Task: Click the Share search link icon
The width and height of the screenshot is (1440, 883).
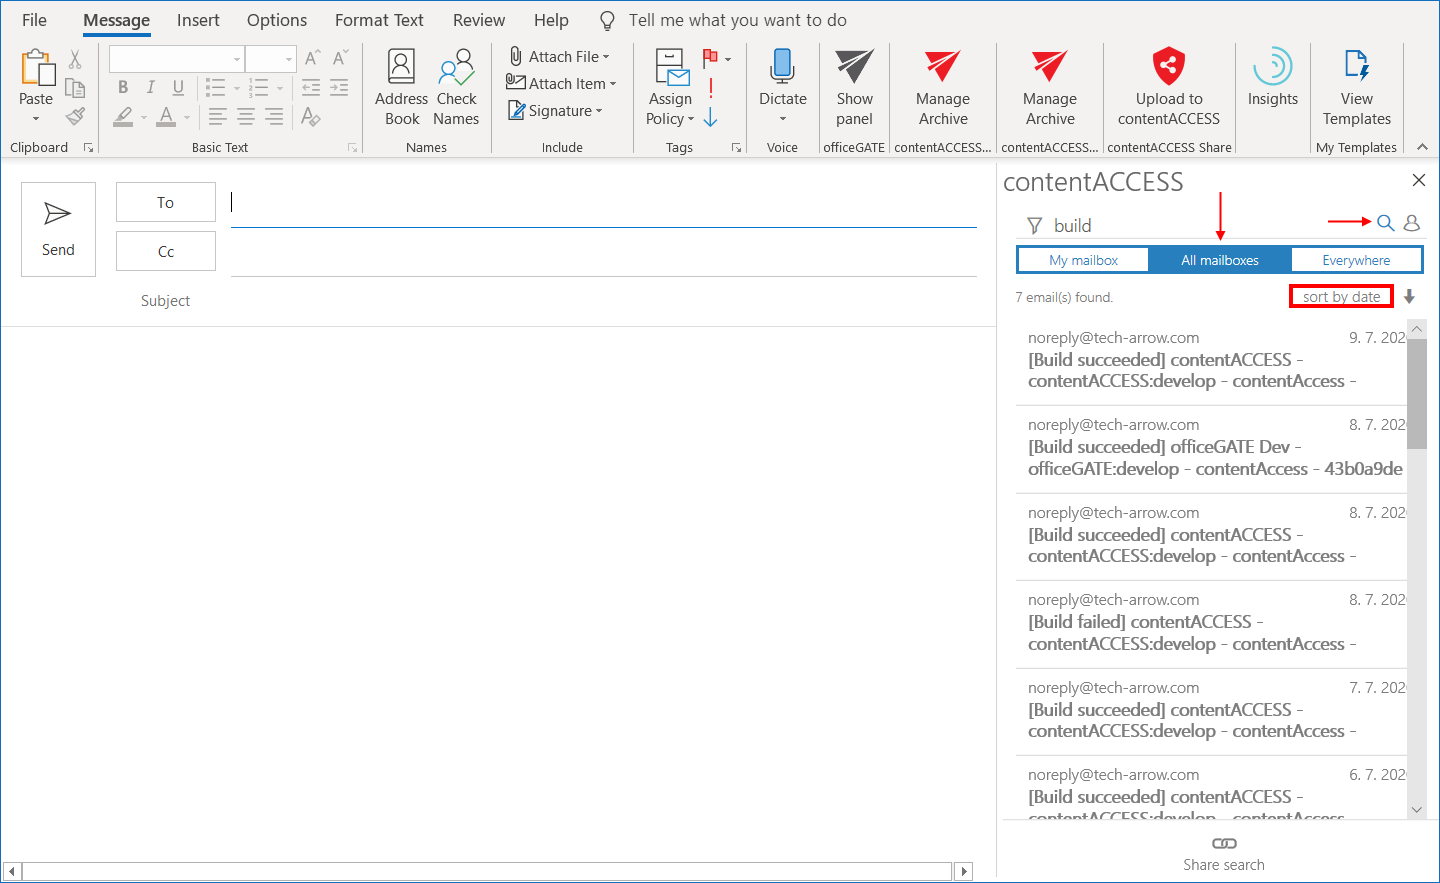Action: click(1223, 844)
